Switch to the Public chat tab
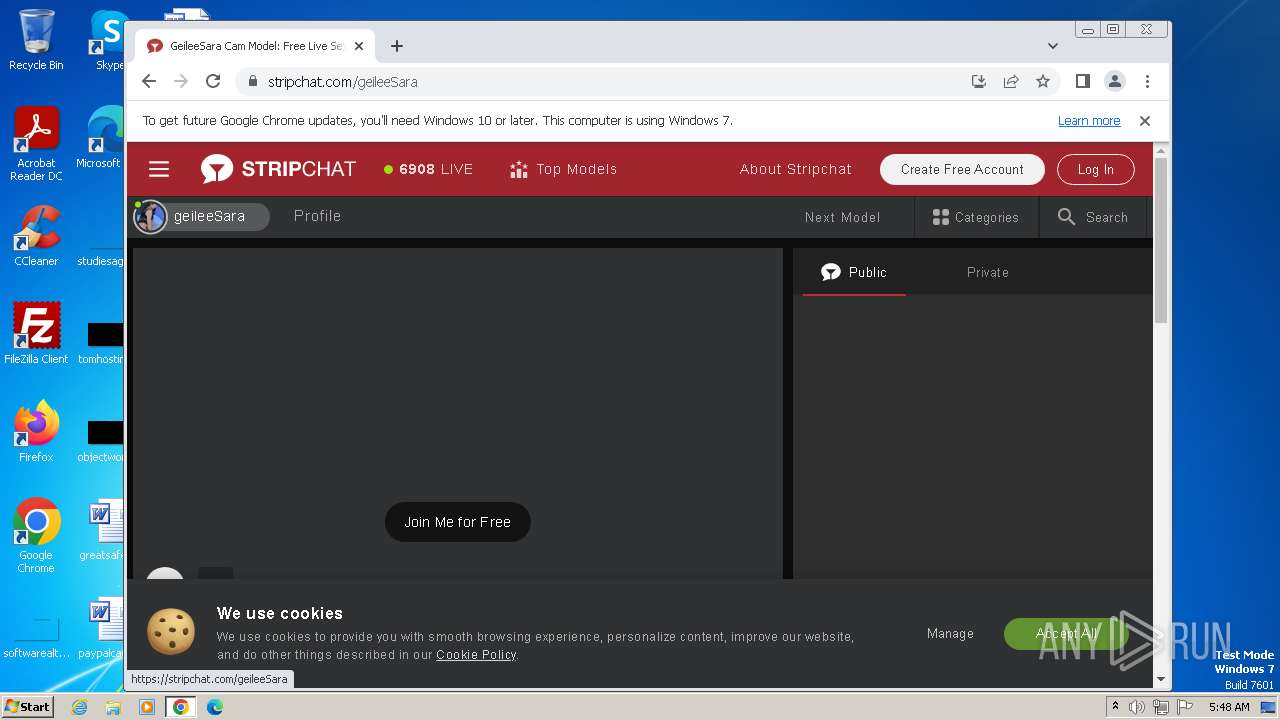The width and height of the screenshot is (1280, 720). click(854, 272)
